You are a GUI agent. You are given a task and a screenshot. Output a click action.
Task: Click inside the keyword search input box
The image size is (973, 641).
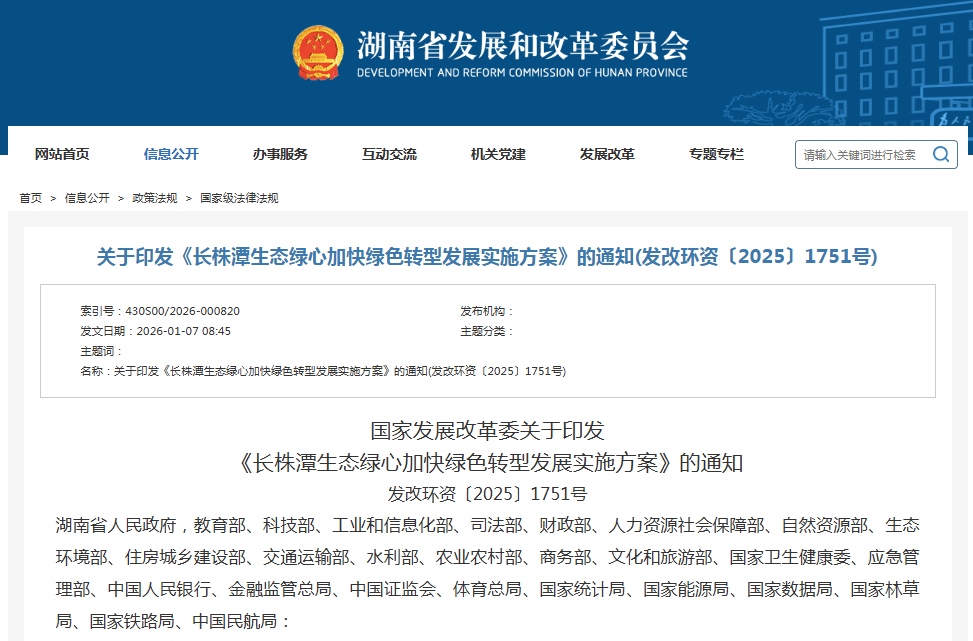coord(860,155)
